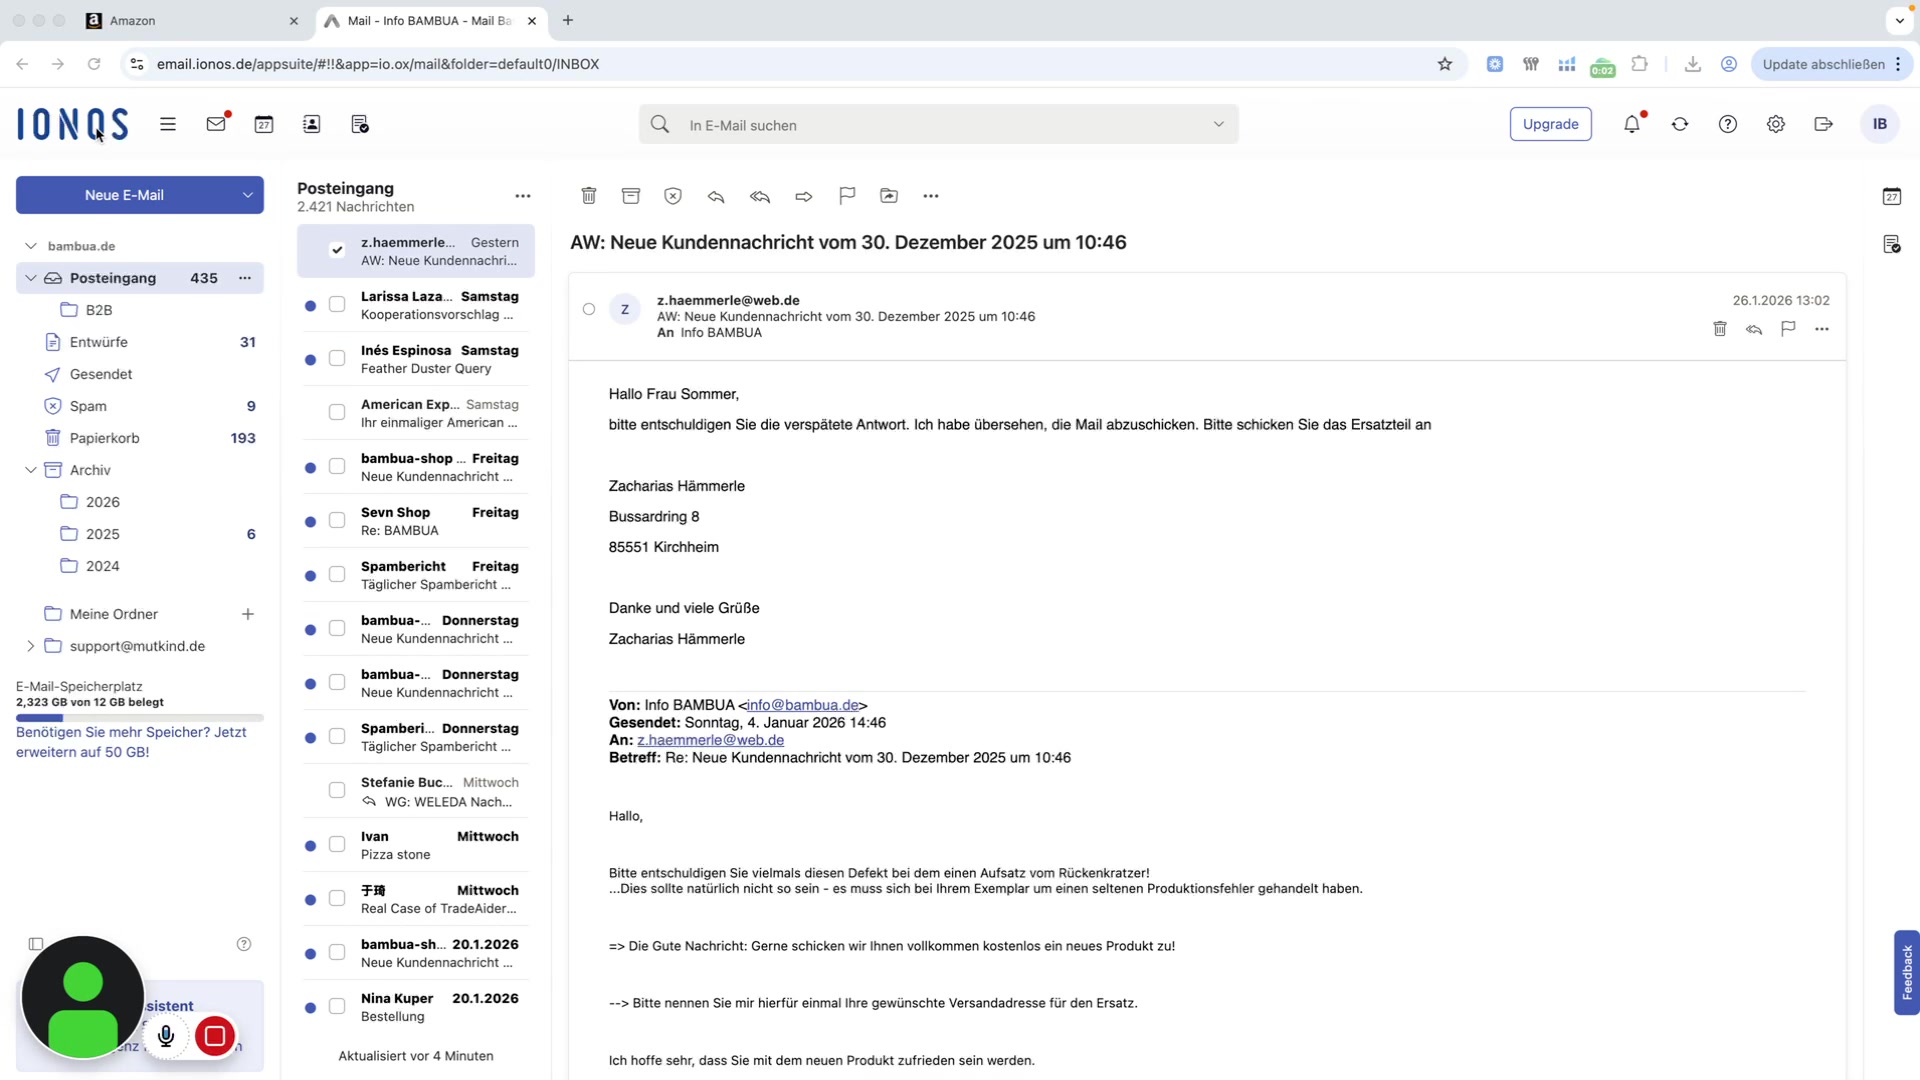Open the Mail app icon in header
The width and height of the screenshot is (1920, 1080).
click(x=216, y=124)
